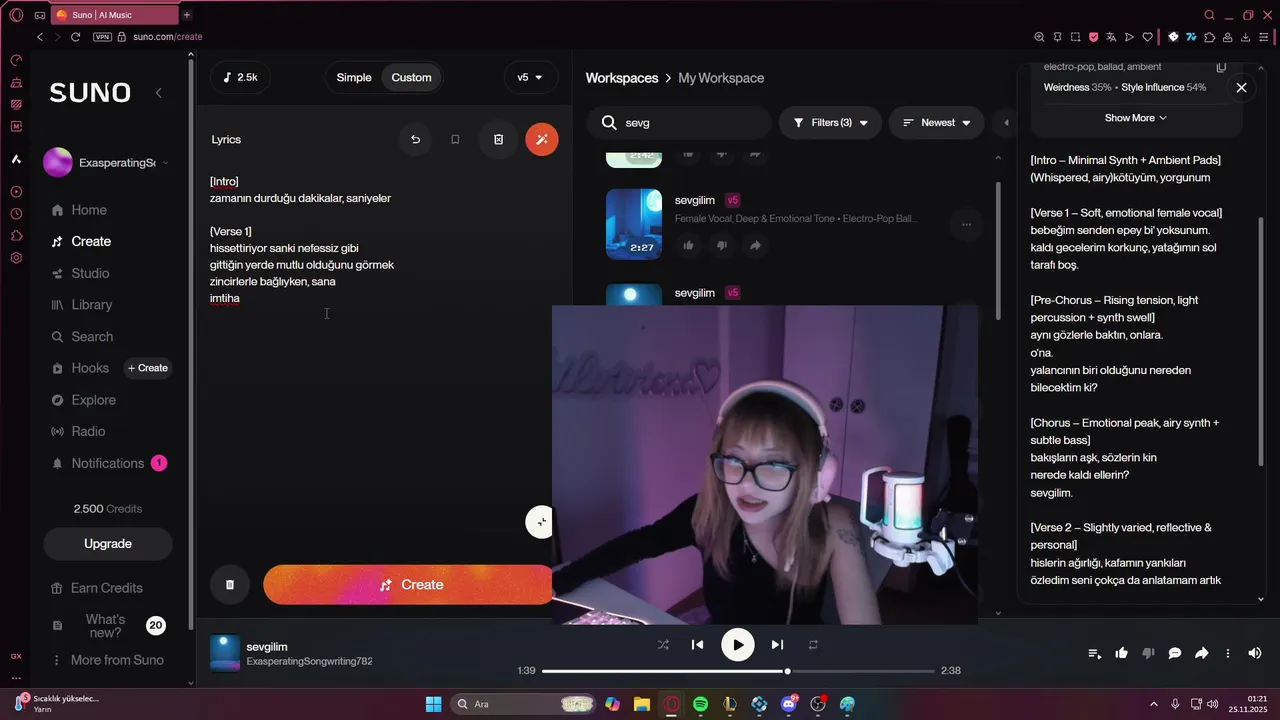This screenshot has width=1280, height=720.
Task: Toggle shuffle playback
Action: (x=663, y=645)
